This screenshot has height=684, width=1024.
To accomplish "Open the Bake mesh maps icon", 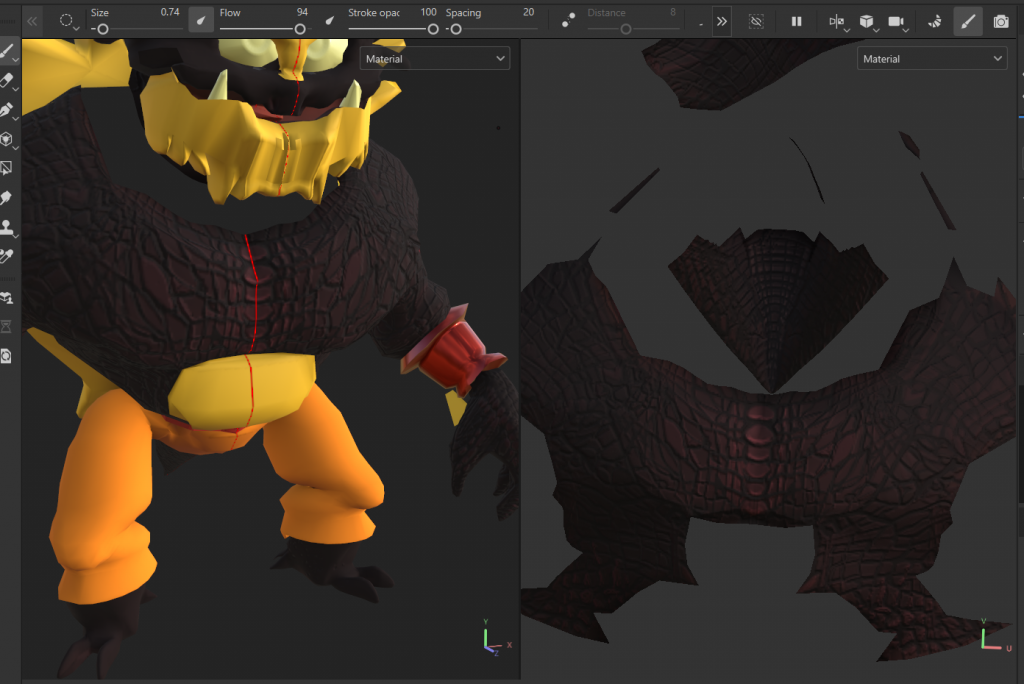I will tap(7, 298).
